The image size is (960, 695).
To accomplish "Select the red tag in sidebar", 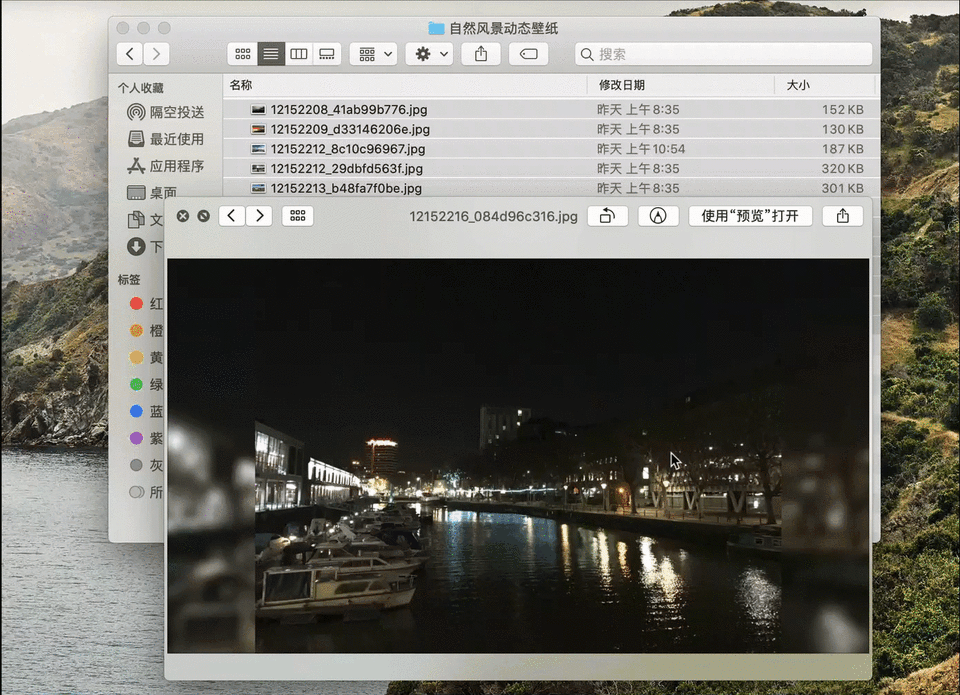I will click(146, 304).
